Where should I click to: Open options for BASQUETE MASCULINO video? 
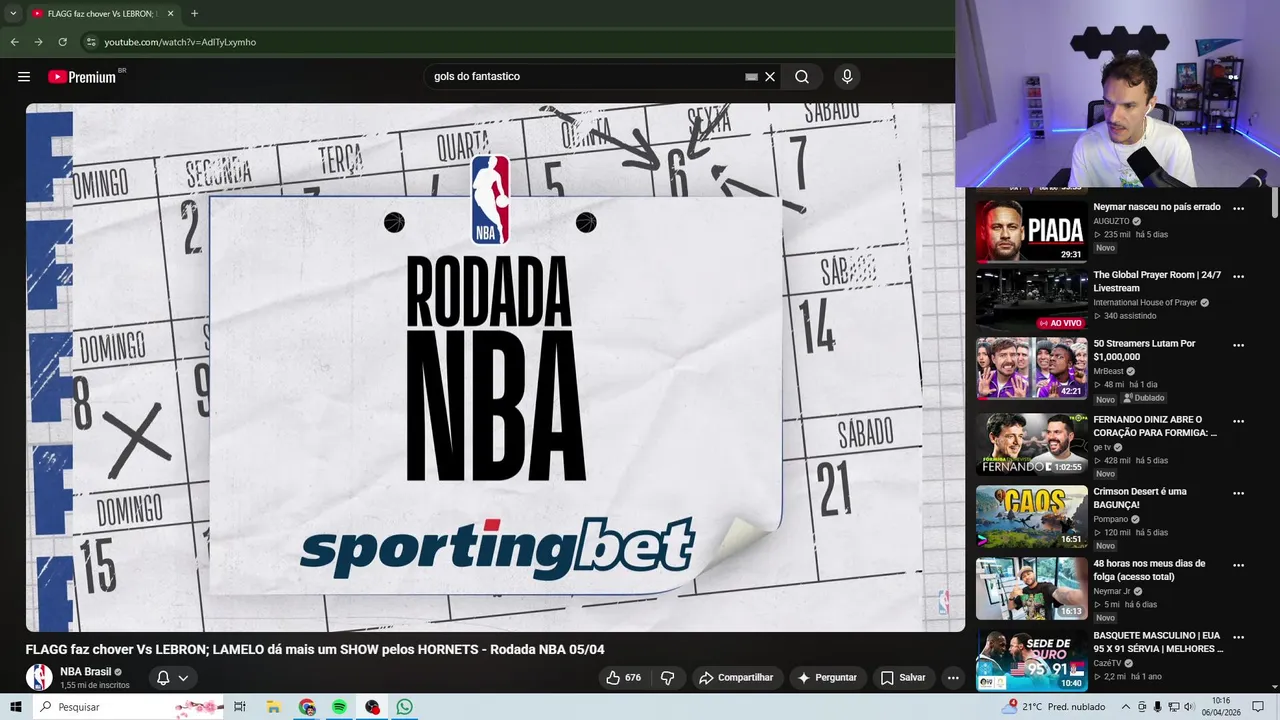point(1238,637)
